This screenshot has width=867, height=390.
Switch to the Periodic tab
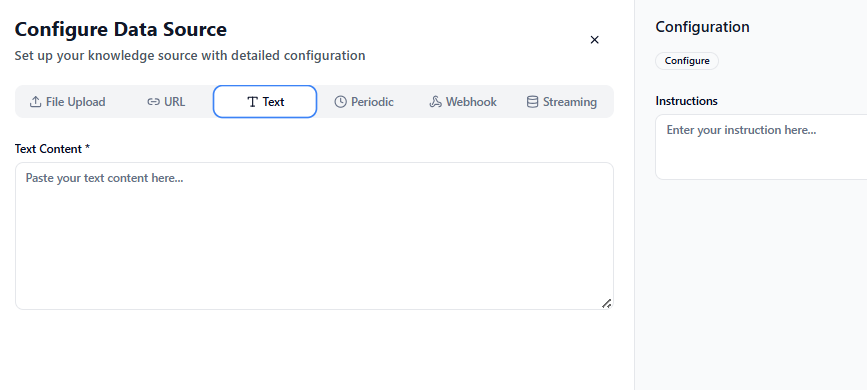point(364,102)
